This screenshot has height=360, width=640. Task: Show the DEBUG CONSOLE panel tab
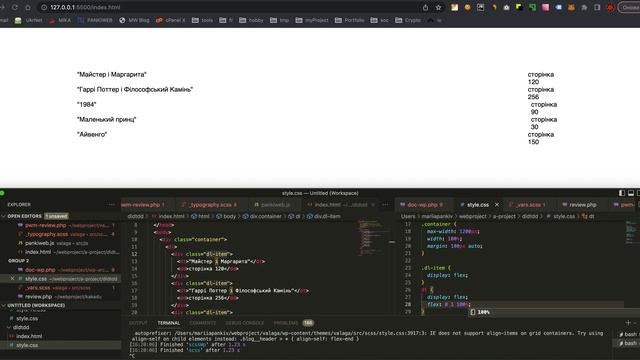pos(245,323)
